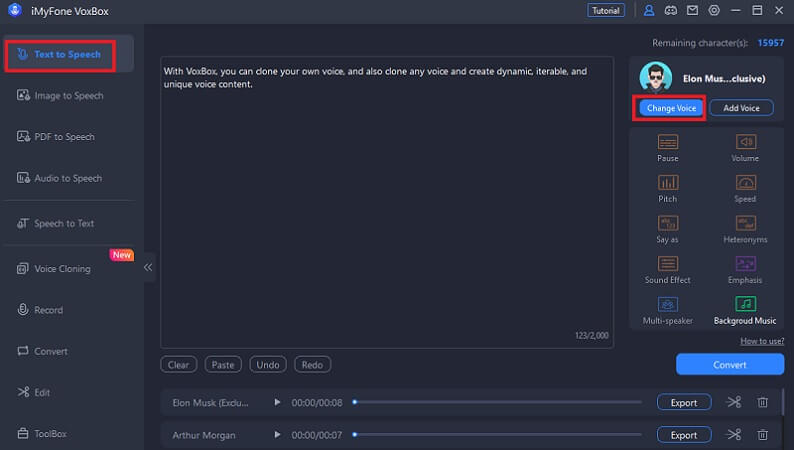The image size is (794, 450).
Task: Open the ToolBox section
Action: tap(43, 434)
